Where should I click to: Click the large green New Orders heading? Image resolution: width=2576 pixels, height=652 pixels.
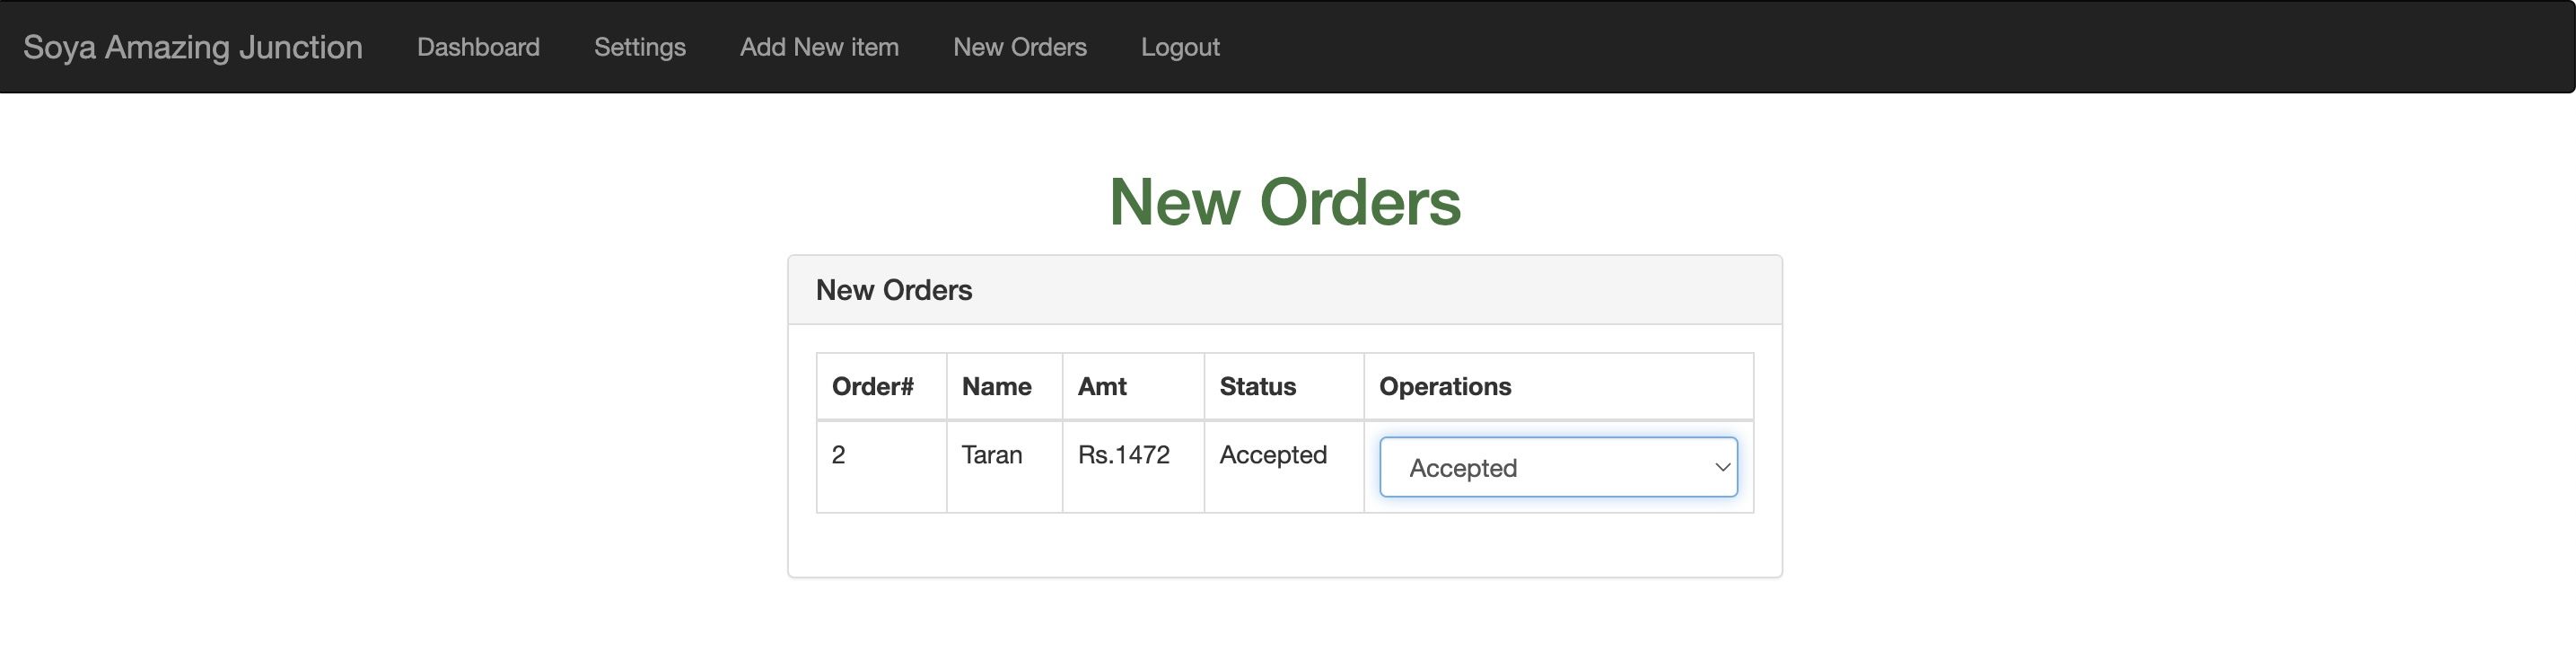click(1284, 202)
